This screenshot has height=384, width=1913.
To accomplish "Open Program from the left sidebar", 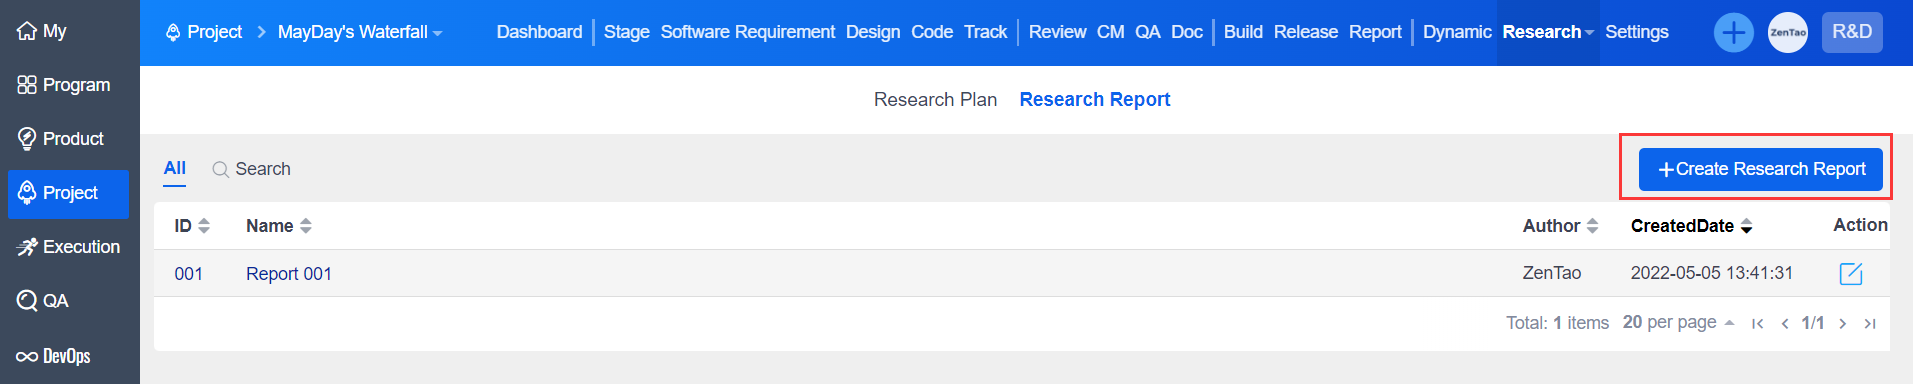I will [64, 85].
